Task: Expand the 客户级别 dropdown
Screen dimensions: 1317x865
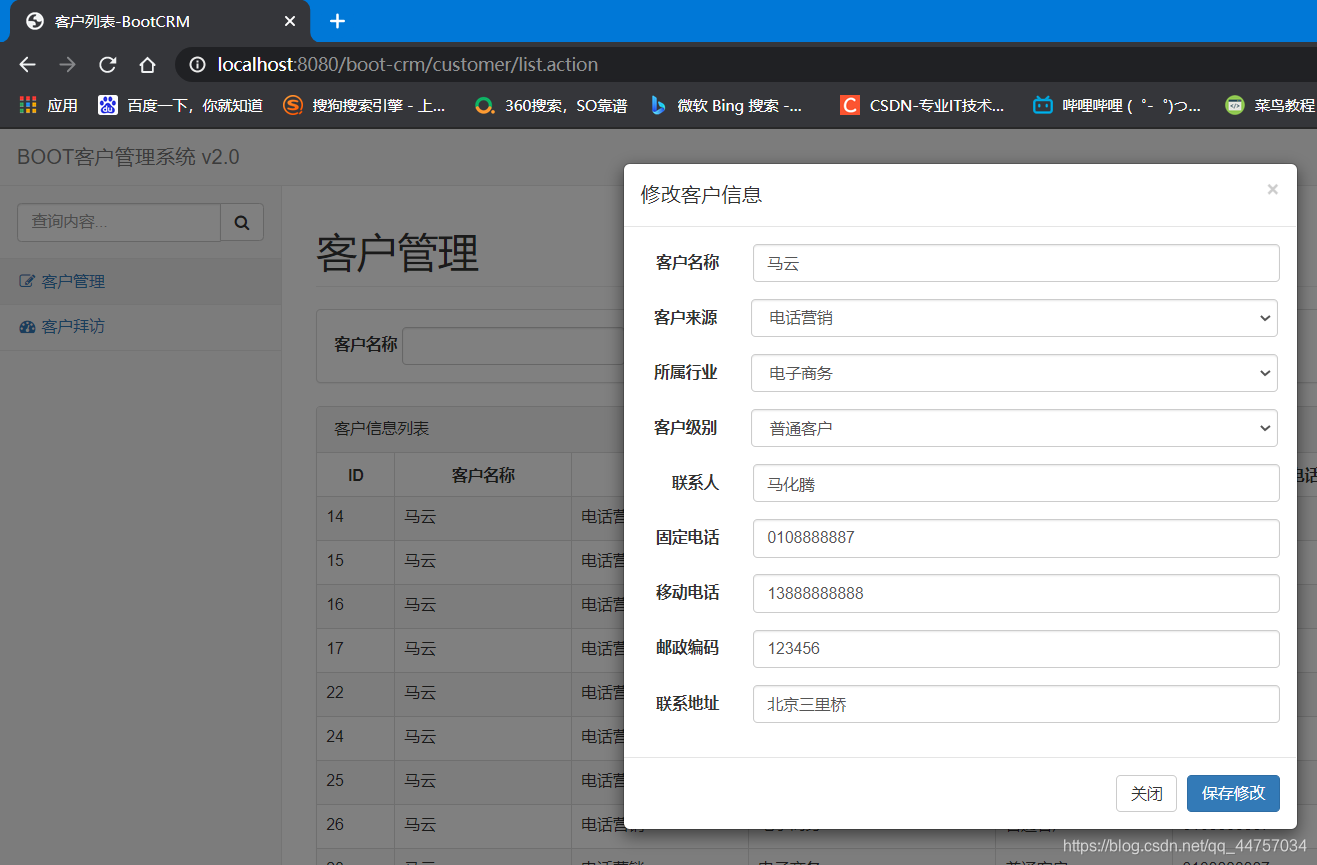Action: tap(1014, 428)
